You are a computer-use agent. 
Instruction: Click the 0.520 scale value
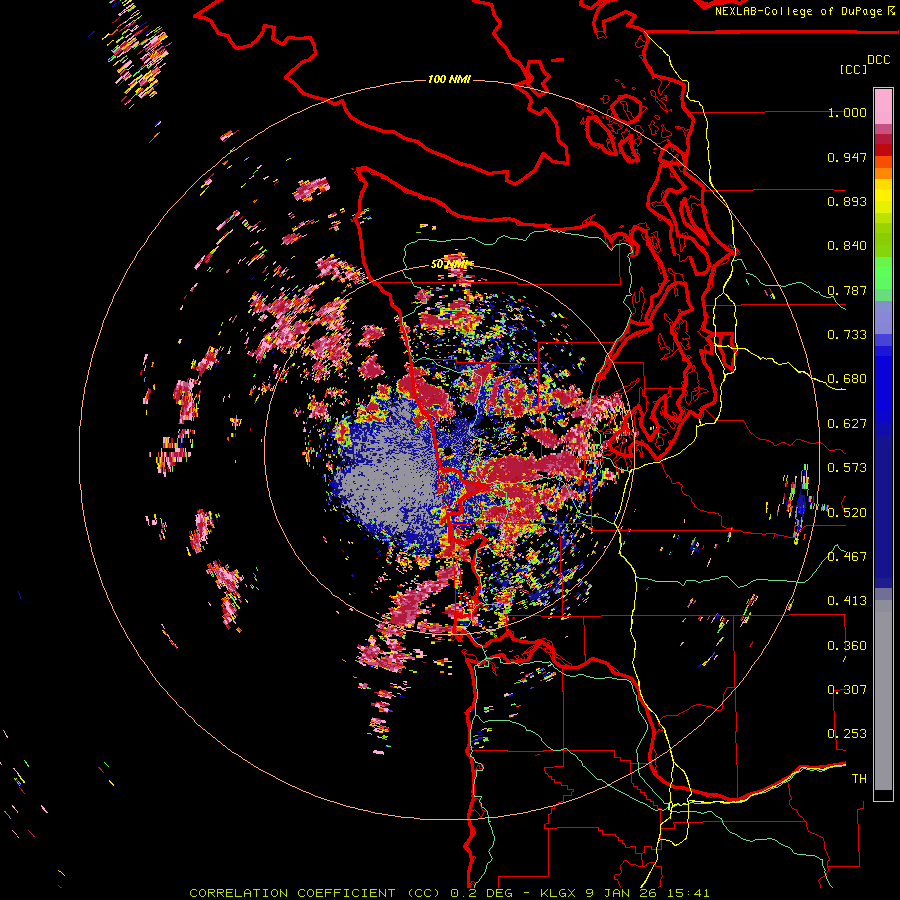[x=847, y=512]
